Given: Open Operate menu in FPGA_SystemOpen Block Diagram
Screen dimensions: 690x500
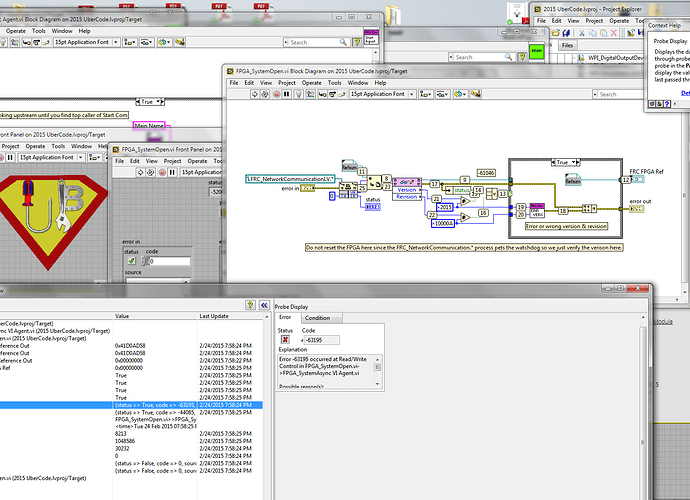Looking at the screenshot, I should click(312, 83).
